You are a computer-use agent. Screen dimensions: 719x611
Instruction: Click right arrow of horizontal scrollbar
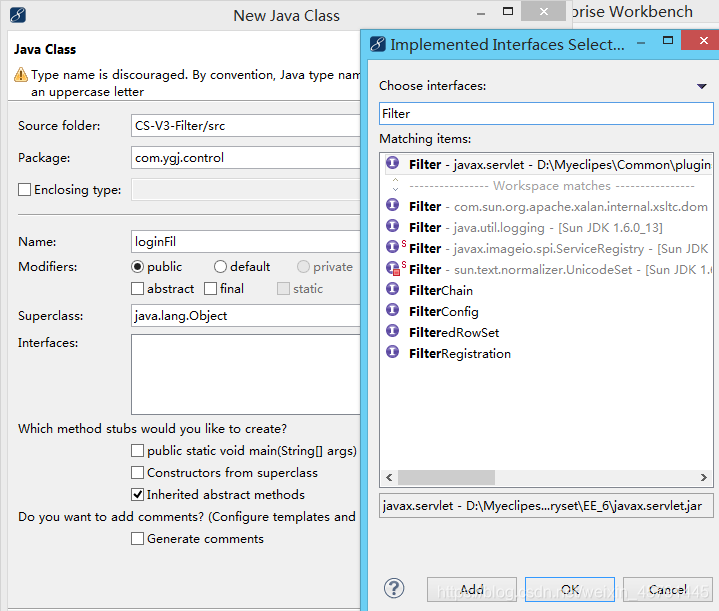click(704, 478)
